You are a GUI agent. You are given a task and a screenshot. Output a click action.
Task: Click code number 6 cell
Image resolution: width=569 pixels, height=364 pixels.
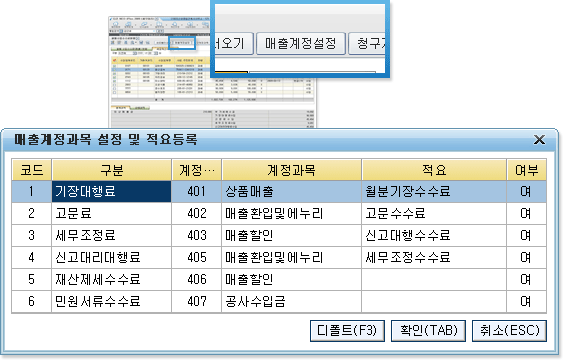coord(32,301)
